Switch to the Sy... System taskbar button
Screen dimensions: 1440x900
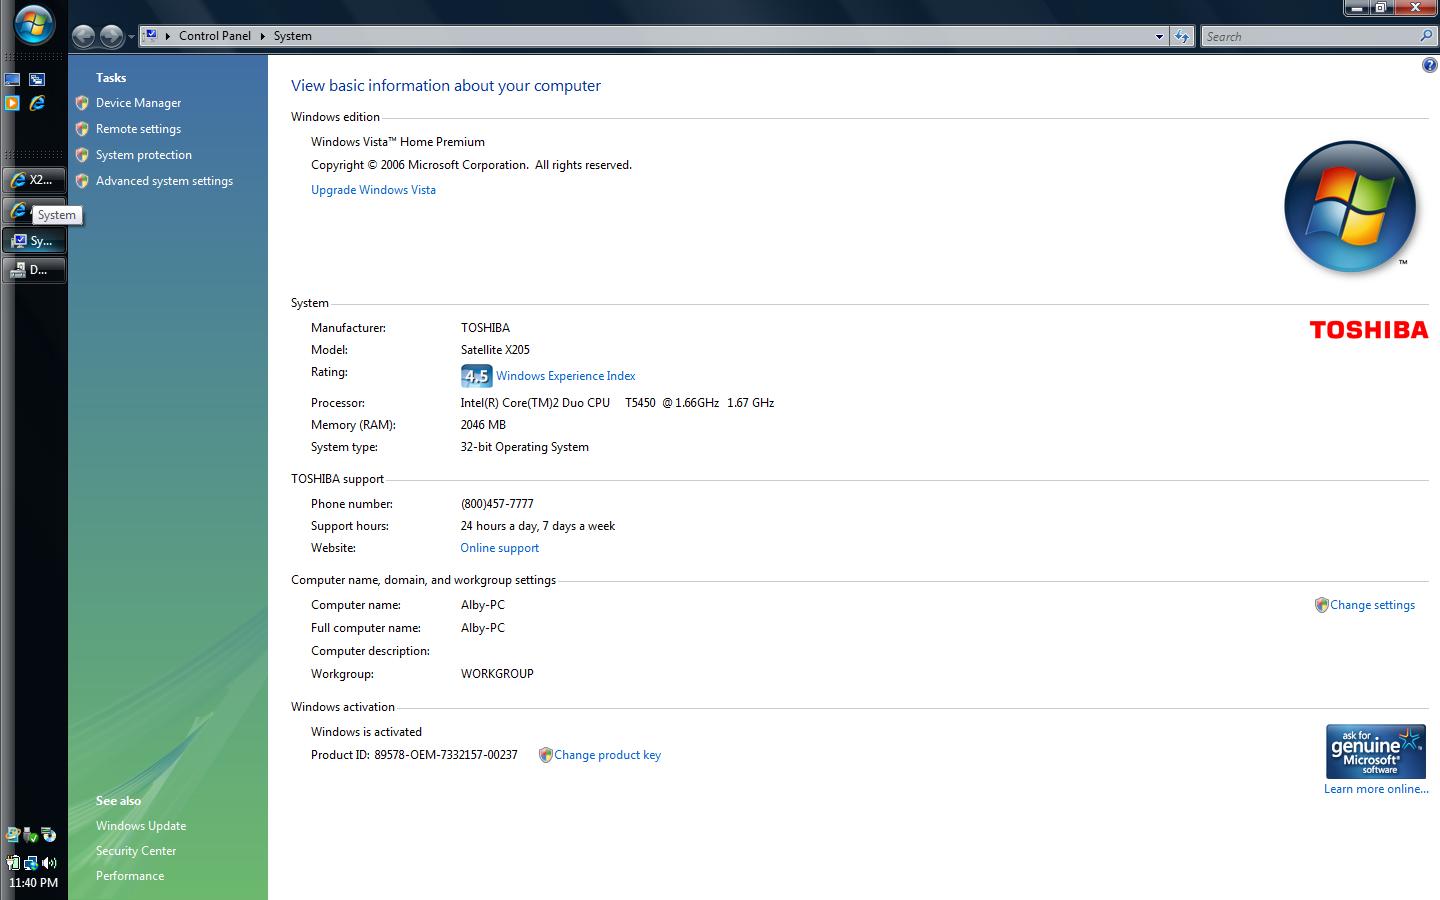pyautogui.click(x=34, y=241)
